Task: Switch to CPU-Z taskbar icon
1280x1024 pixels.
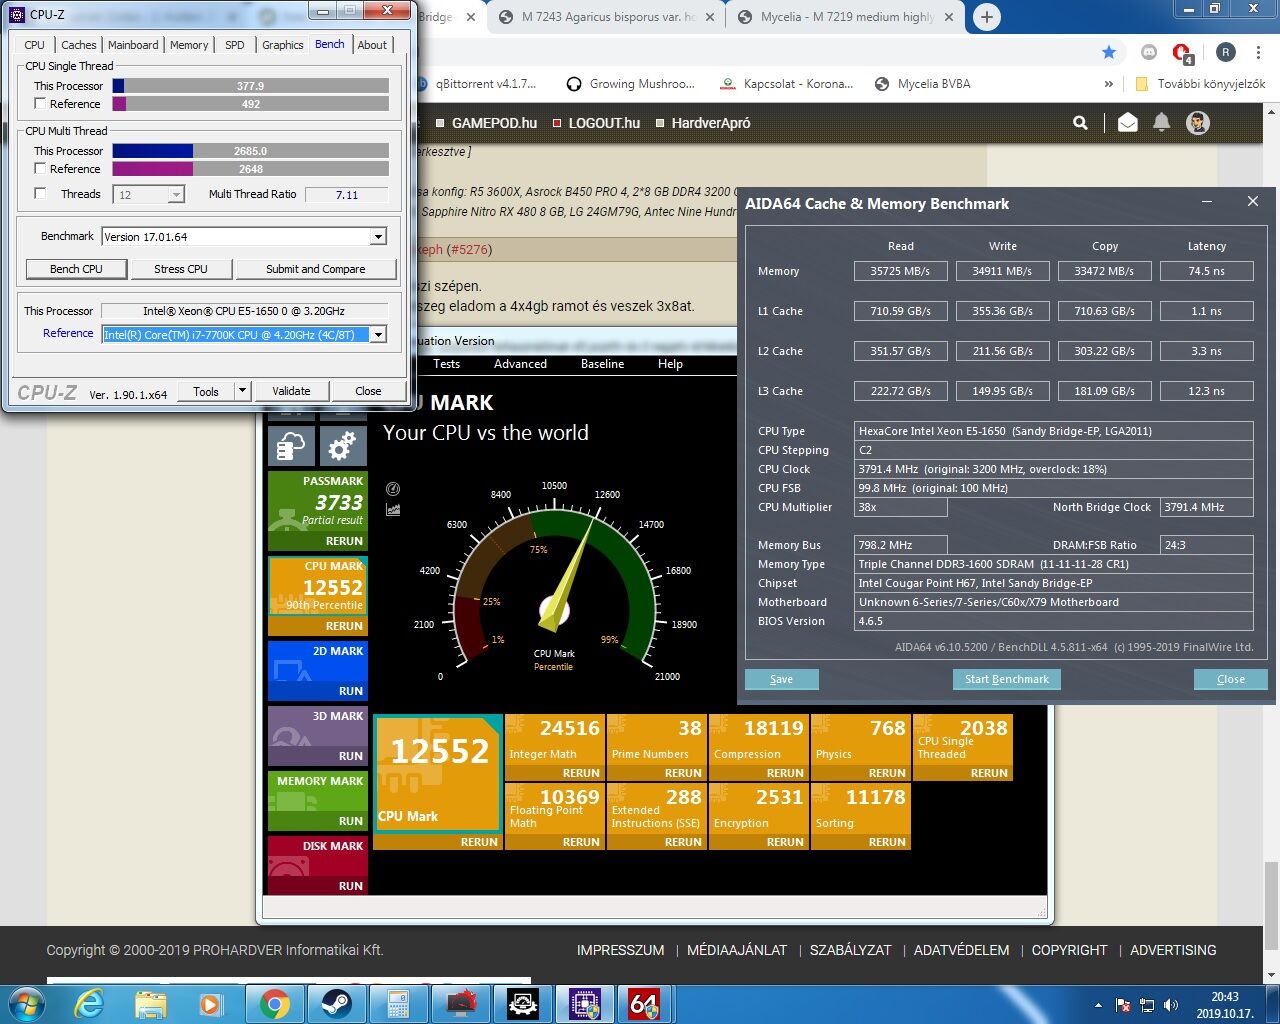Action: pos(584,1004)
